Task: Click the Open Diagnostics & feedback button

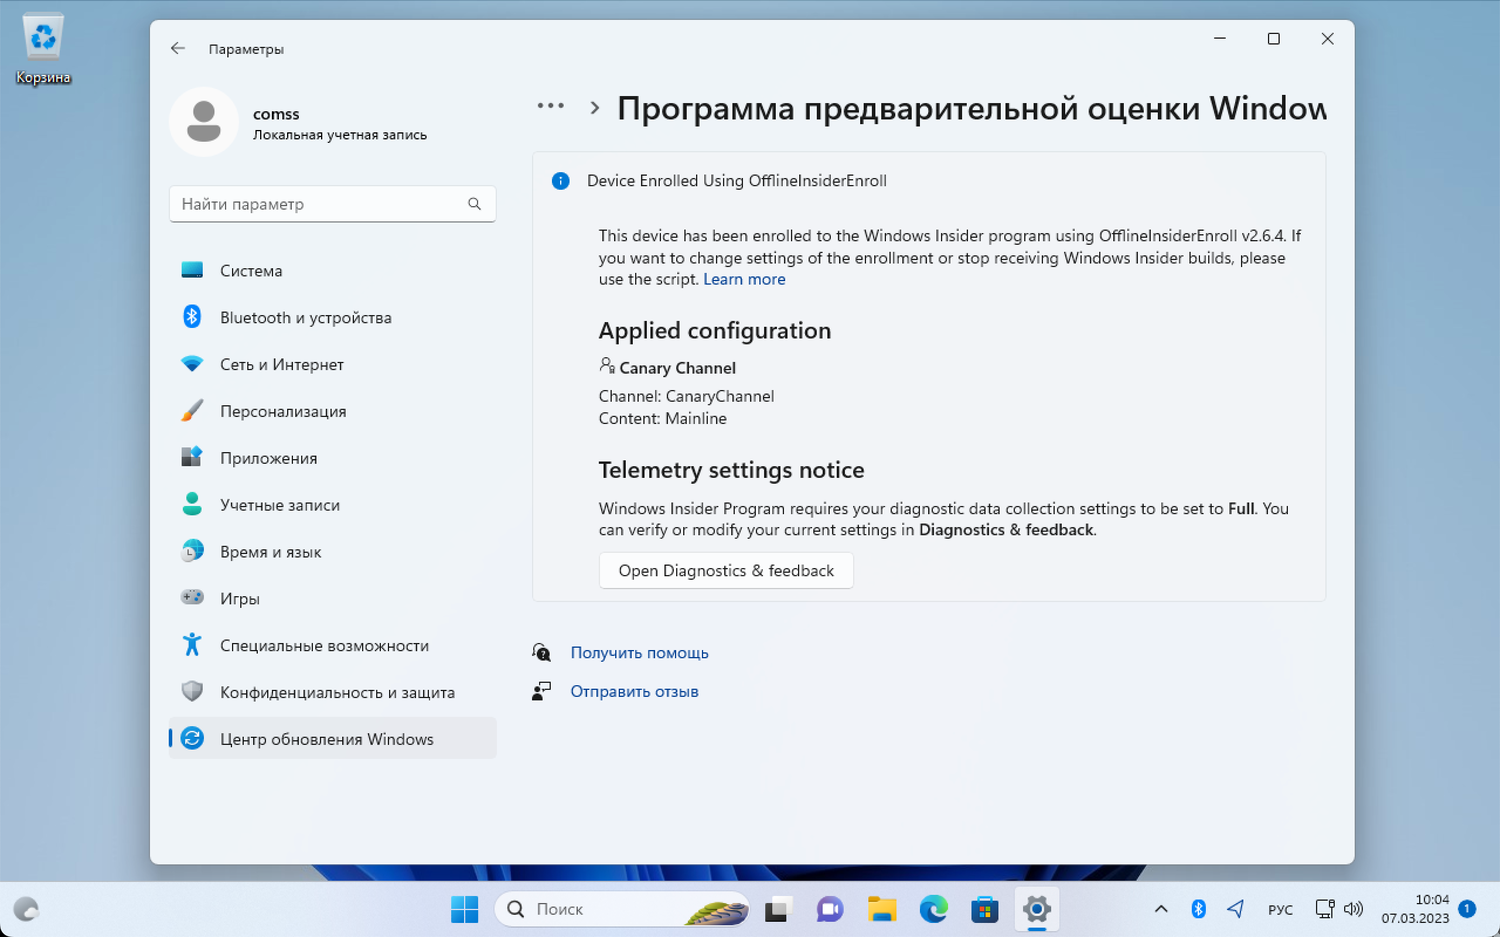Action: point(726,571)
